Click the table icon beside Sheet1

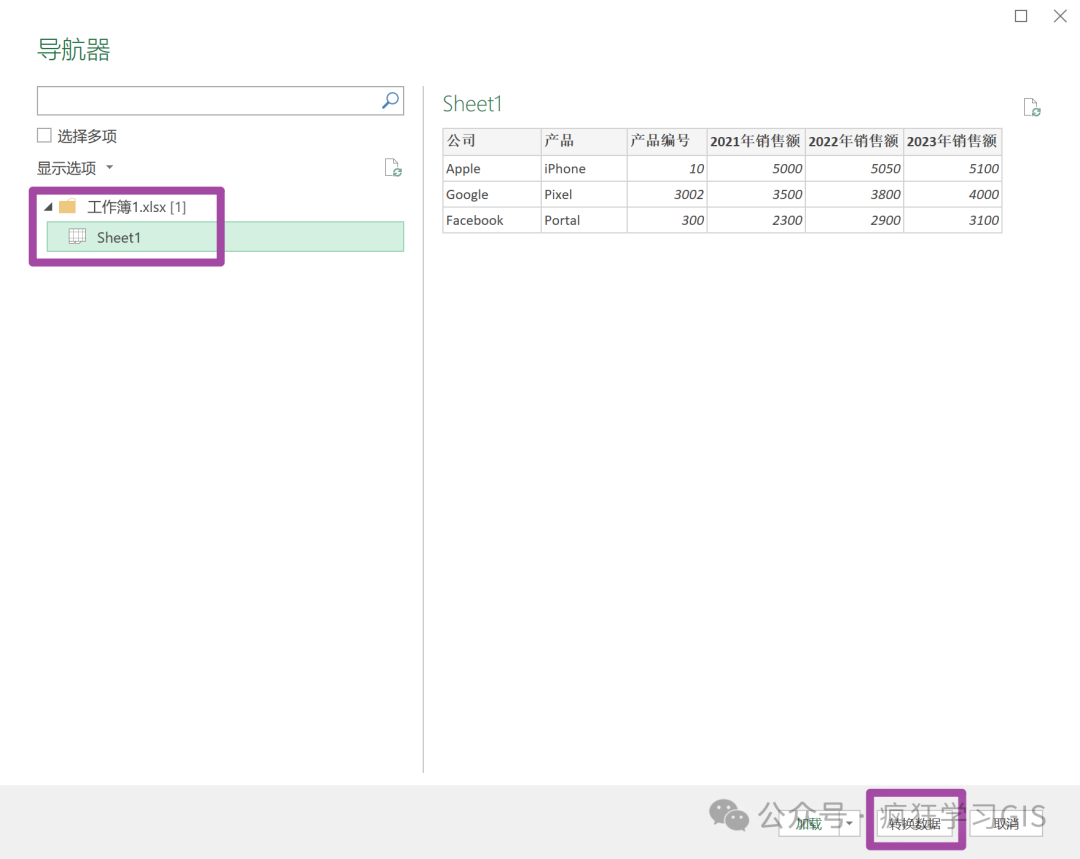(77, 237)
